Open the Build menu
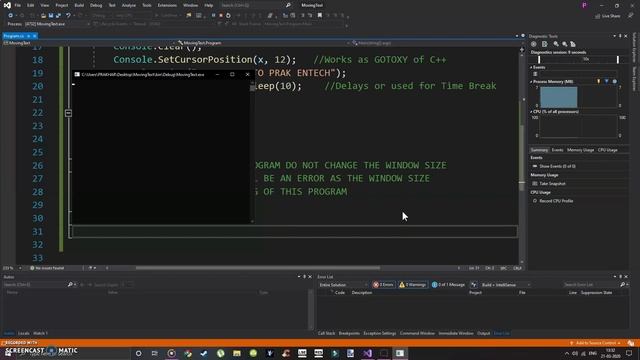Image resolution: width=640 pixels, height=360 pixels. [x=79, y=5]
